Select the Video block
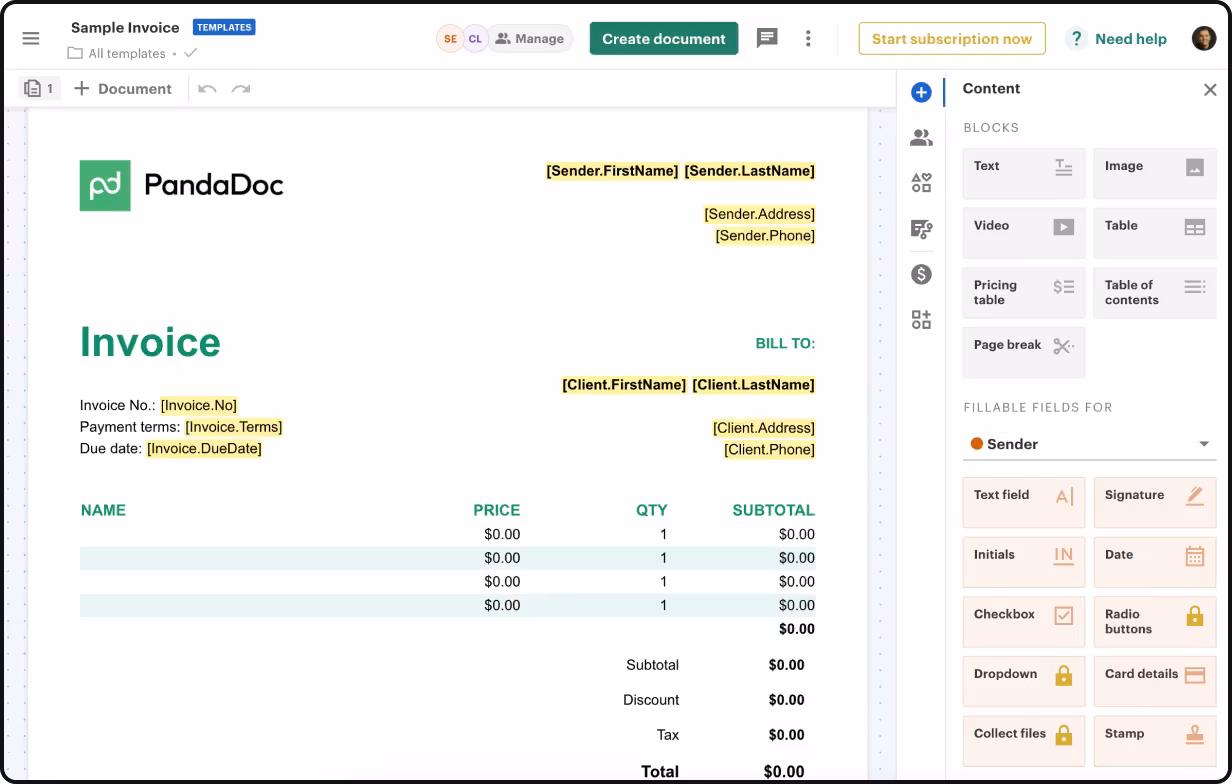This screenshot has width=1232, height=784. point(1023,233)
